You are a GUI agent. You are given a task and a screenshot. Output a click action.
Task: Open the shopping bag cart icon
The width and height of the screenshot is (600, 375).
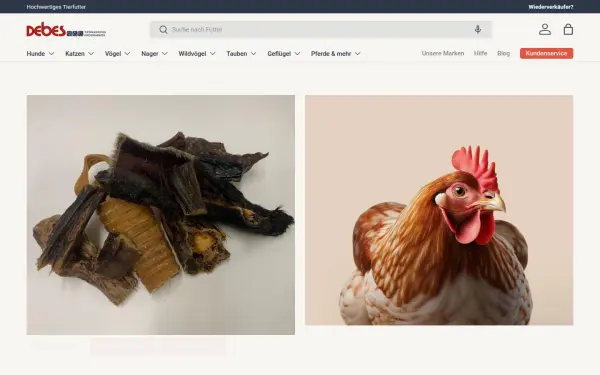pos(568,29)
